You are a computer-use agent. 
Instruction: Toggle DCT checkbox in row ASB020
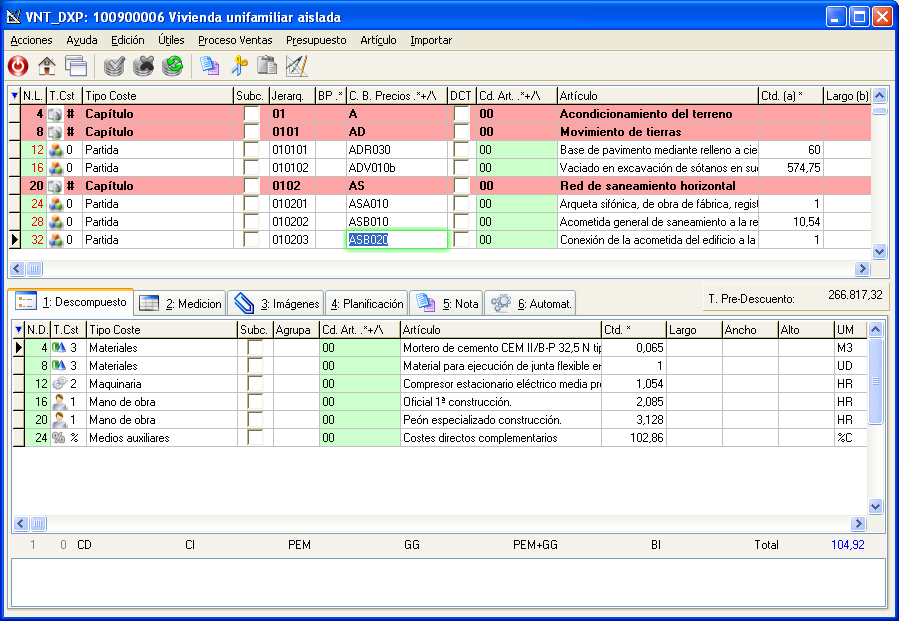pos(461,240)
